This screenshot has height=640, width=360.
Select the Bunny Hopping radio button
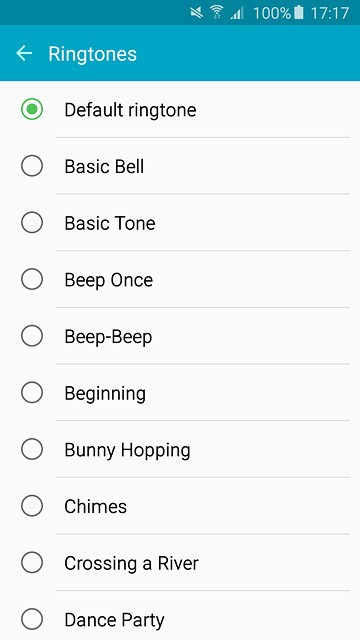[x=32, y=449]
